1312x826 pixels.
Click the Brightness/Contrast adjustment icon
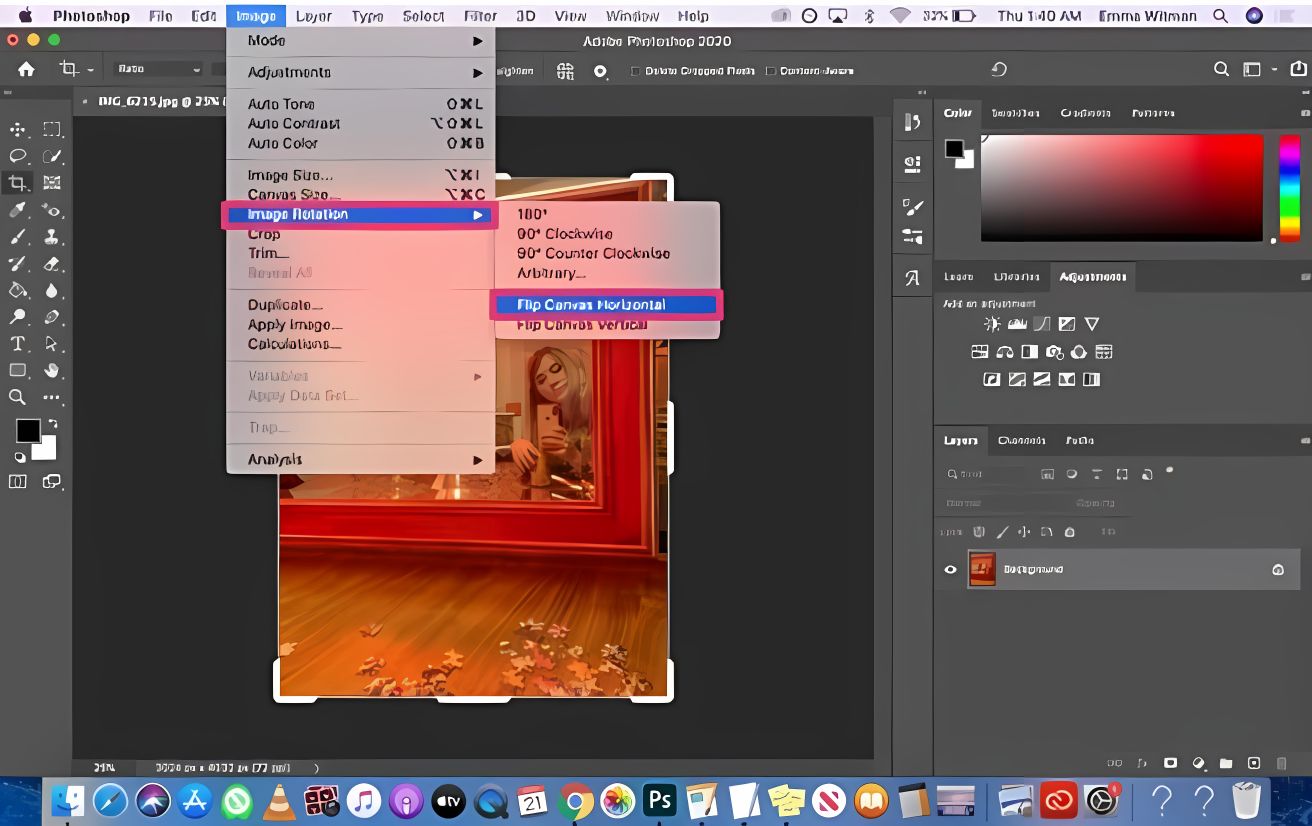pos(991,323)
